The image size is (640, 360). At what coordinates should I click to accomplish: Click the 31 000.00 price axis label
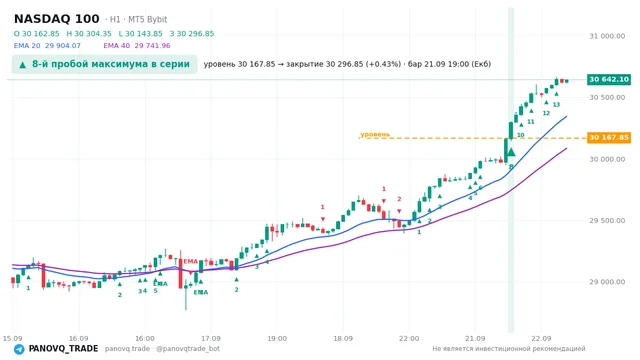(x=607, y=36)
